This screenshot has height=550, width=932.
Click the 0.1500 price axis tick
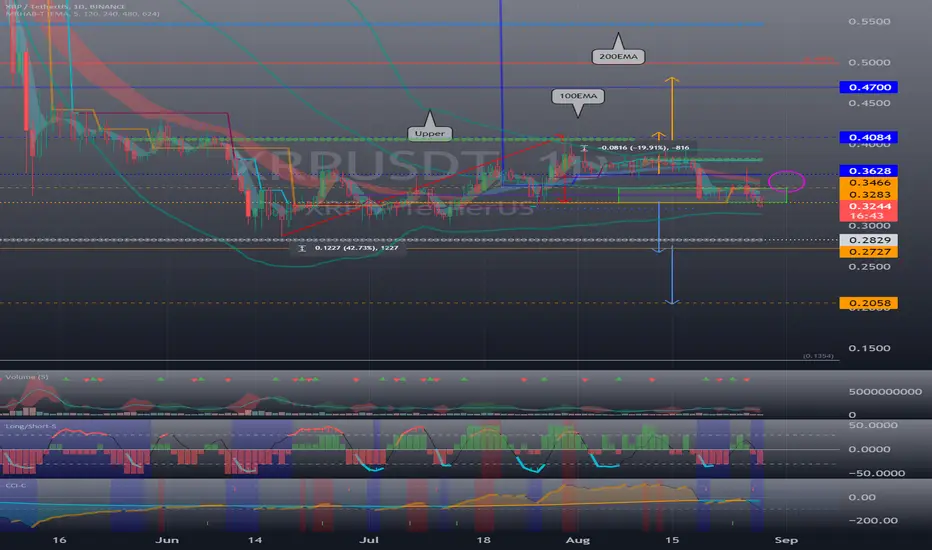[x=869, y=348]
